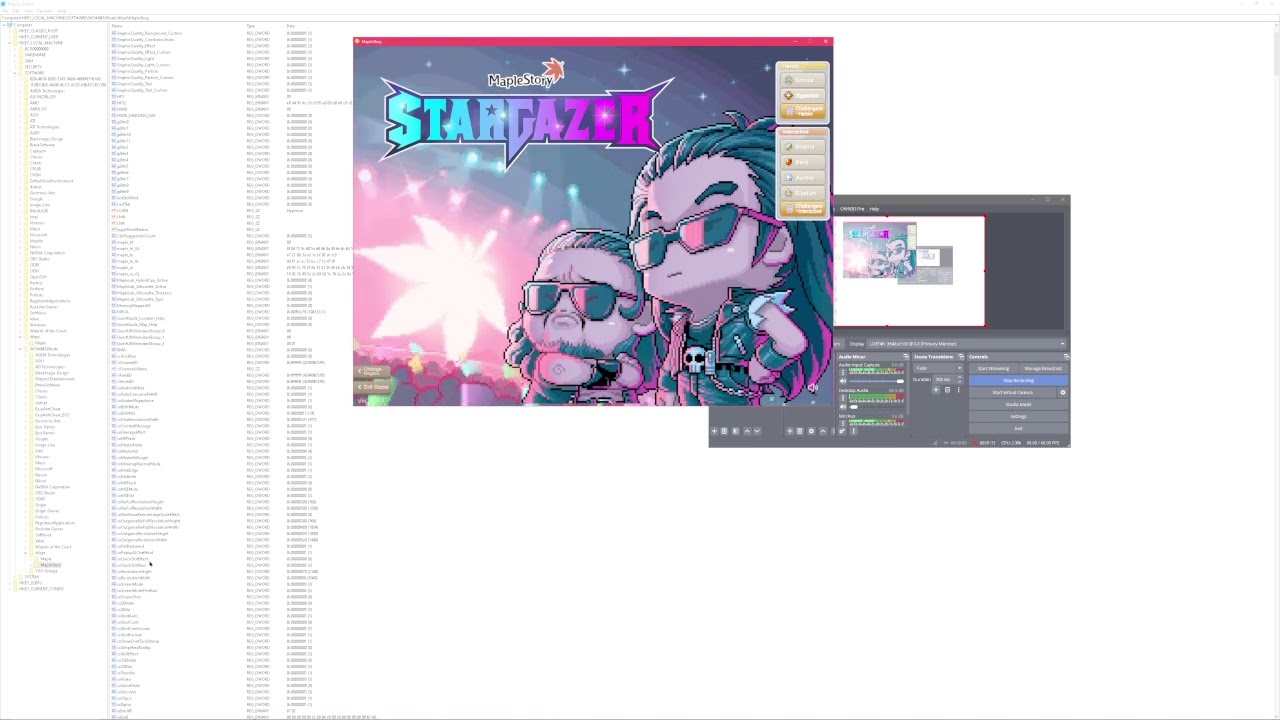Open the Edit menu in Registry Editor
Viewport: 1280px width, 720px height.
[16, 11]
